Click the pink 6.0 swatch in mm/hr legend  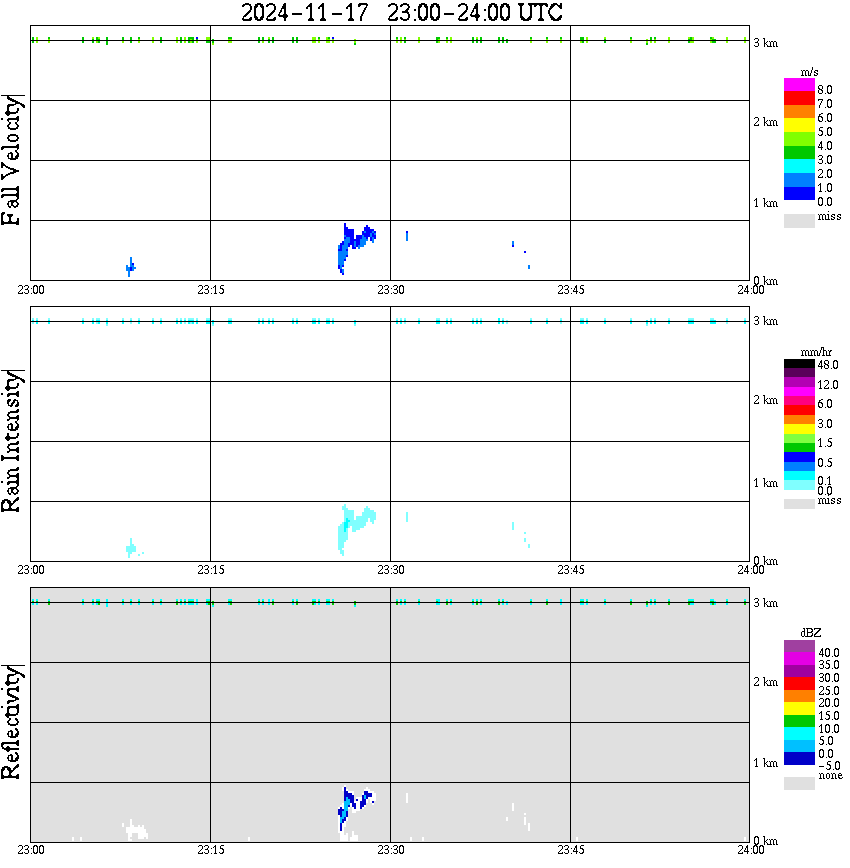point(799,401)
